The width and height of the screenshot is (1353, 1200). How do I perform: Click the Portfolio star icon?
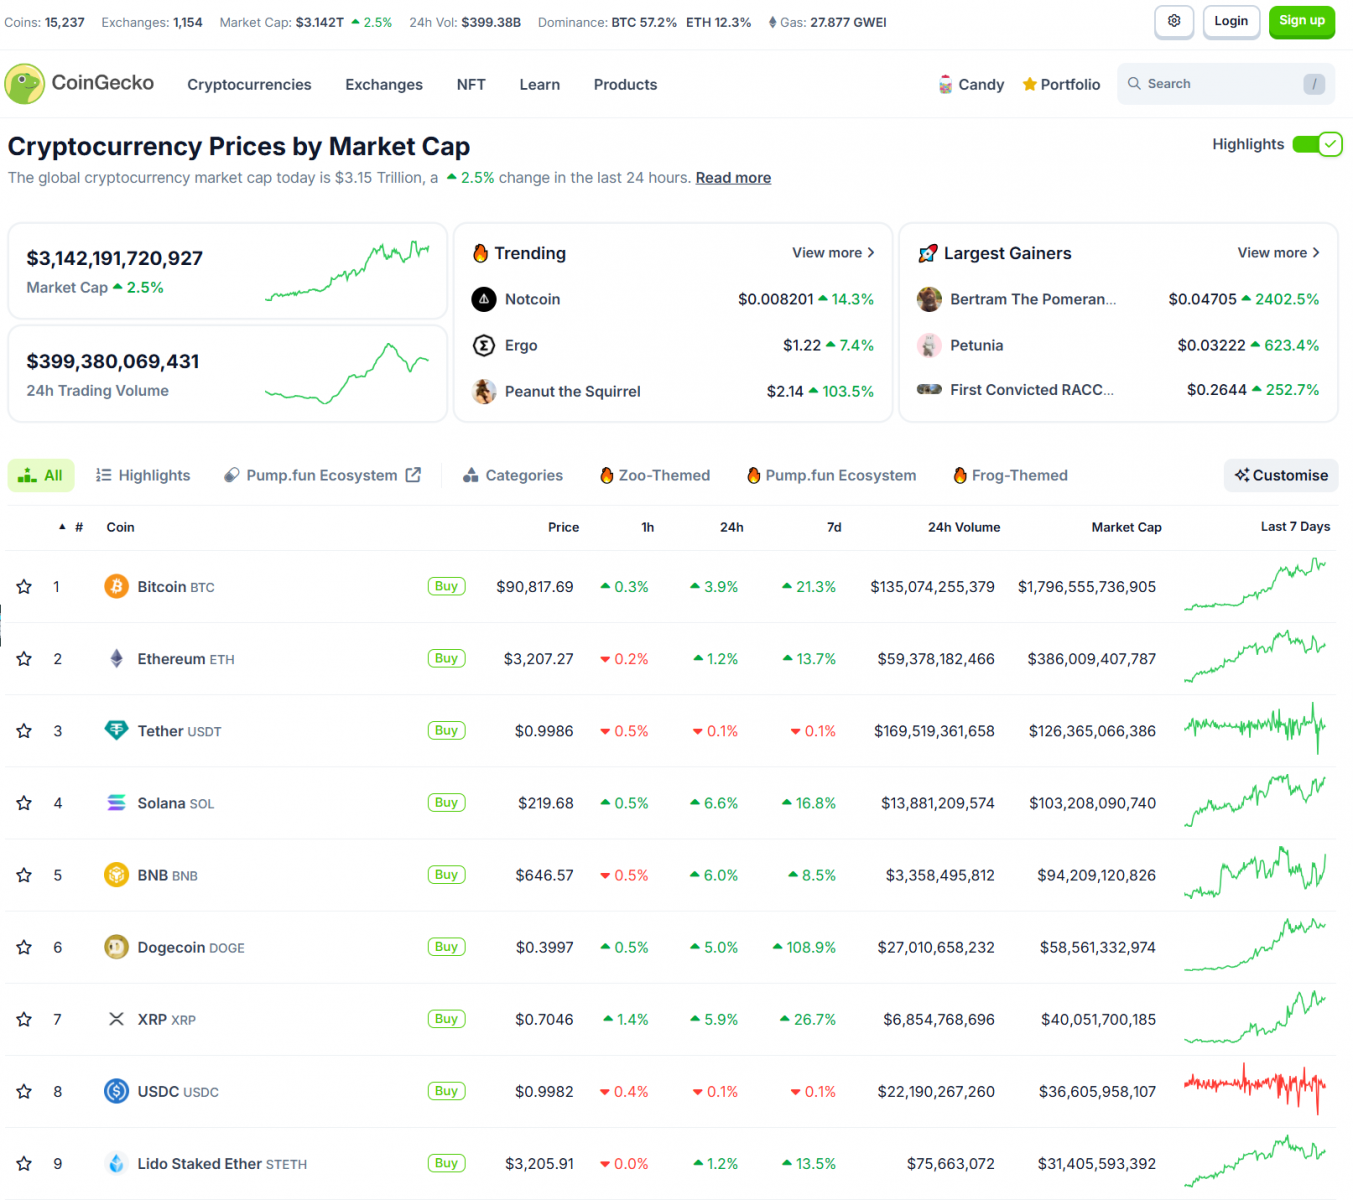point(1029,85)
